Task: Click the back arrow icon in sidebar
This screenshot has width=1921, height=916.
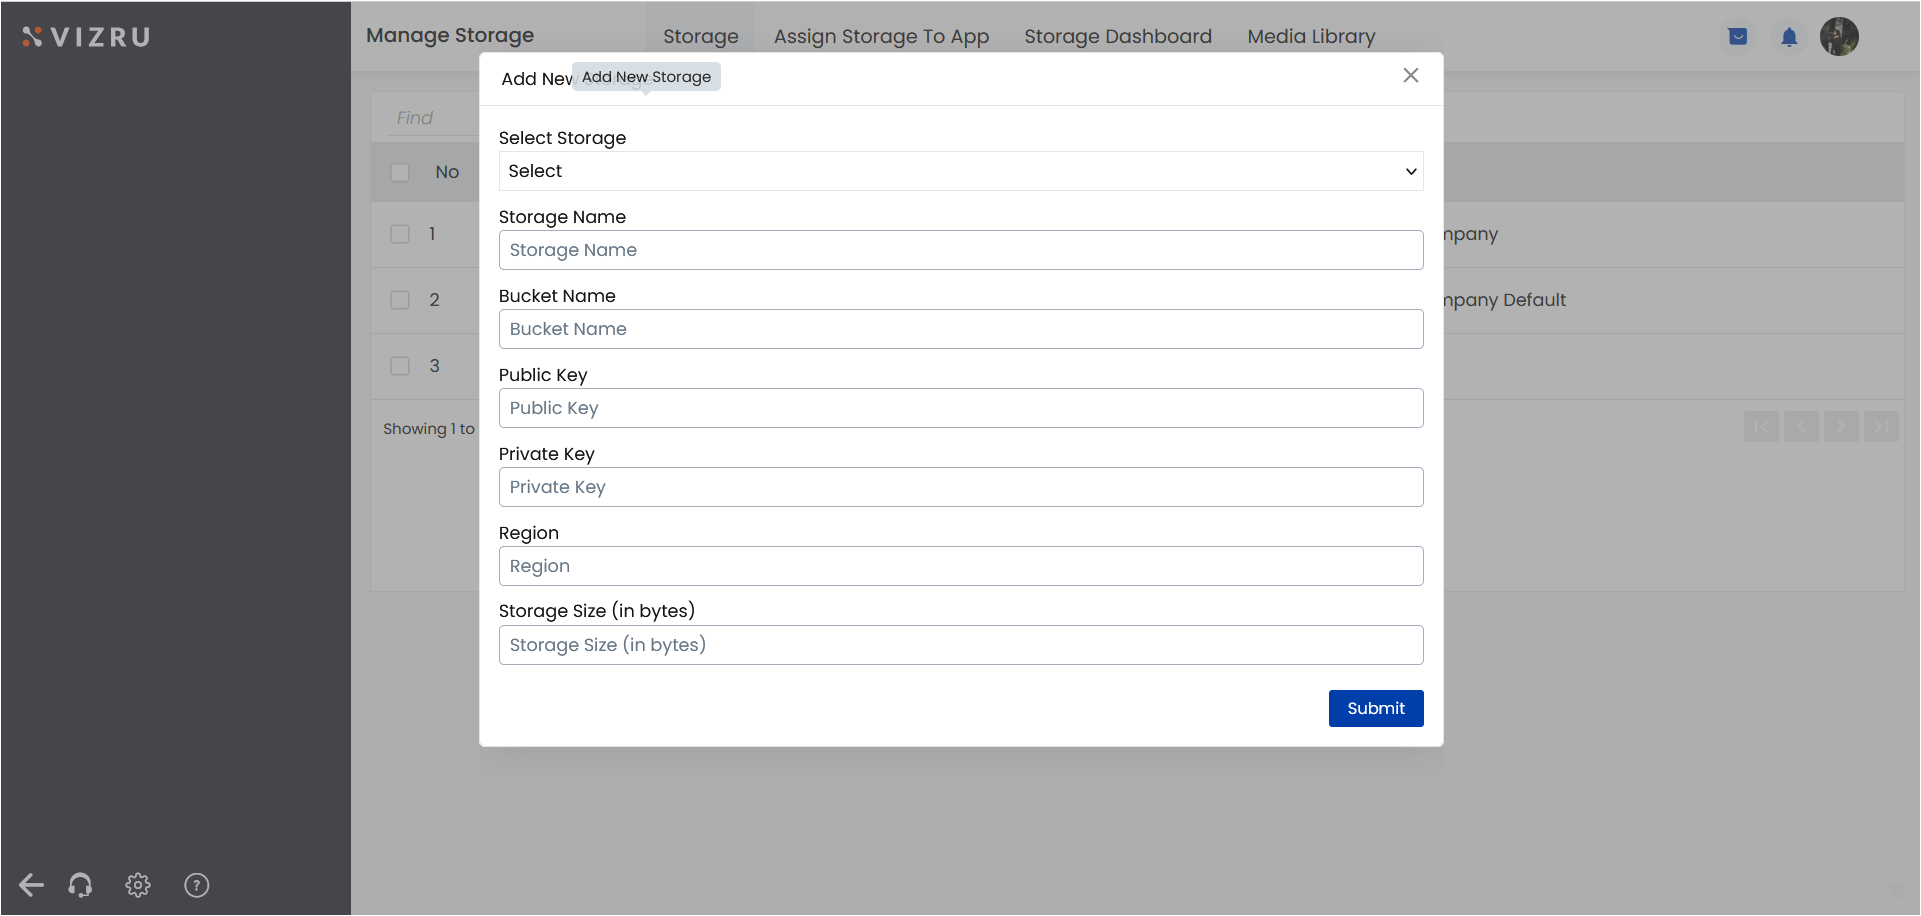Action: pyautogui.click(x=32, y=885)
